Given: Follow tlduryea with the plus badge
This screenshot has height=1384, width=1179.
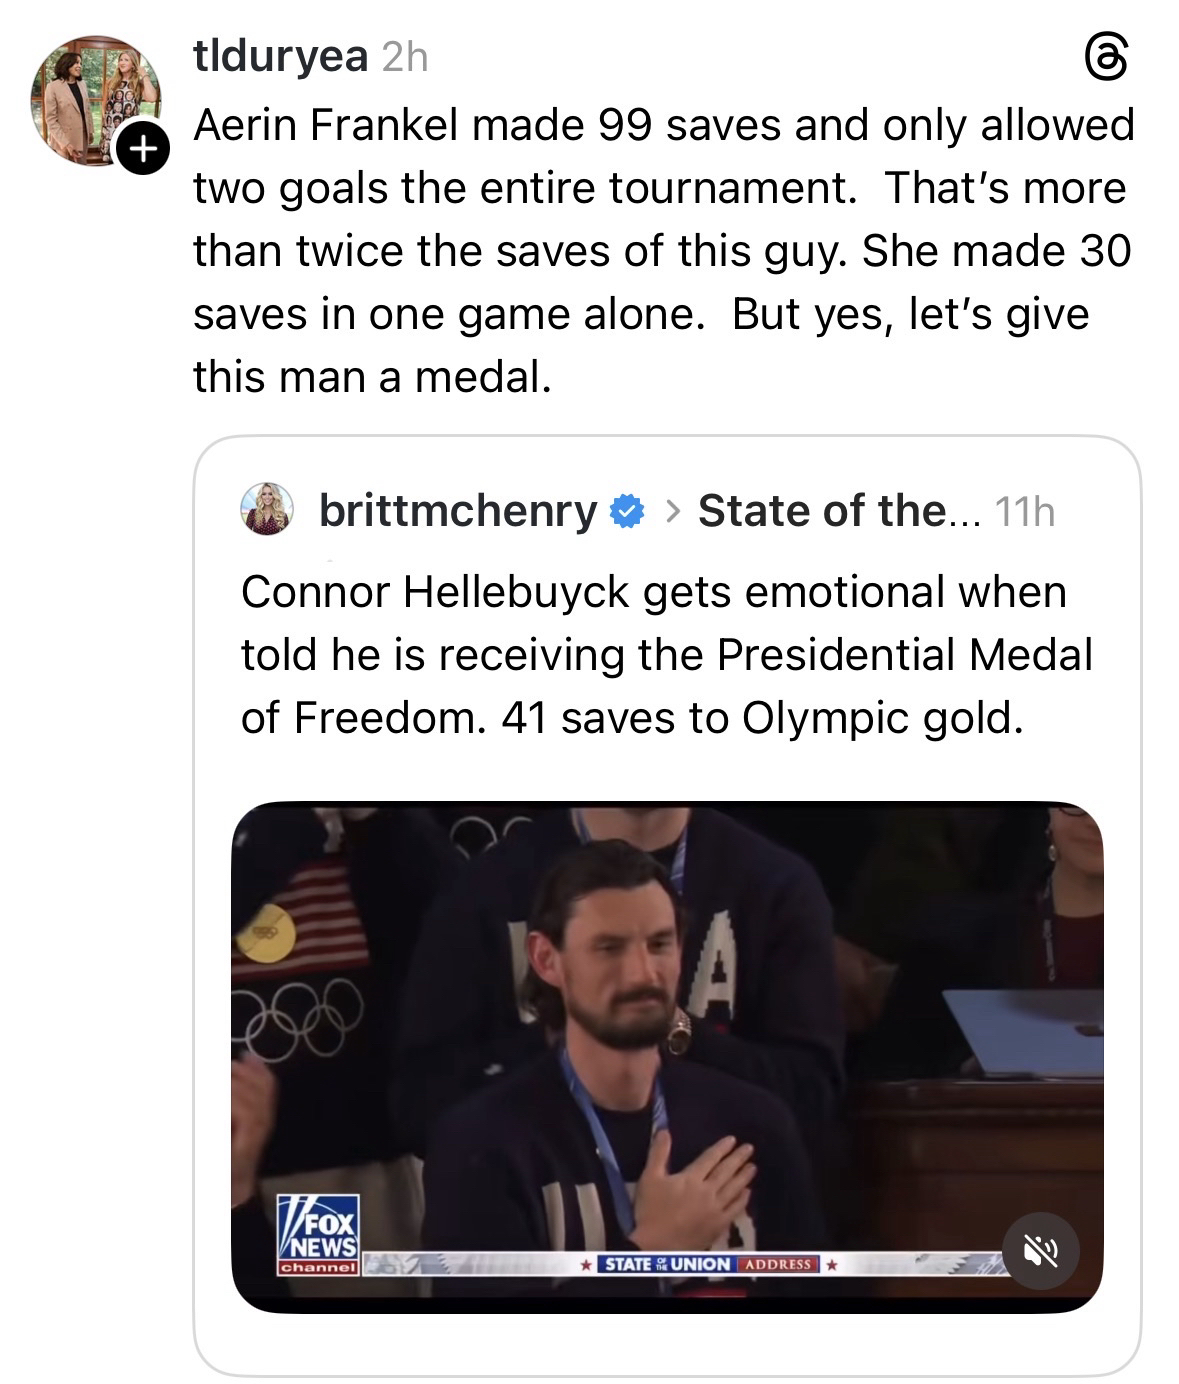Looking at the screenshot, I should click(x=144, y=150).
